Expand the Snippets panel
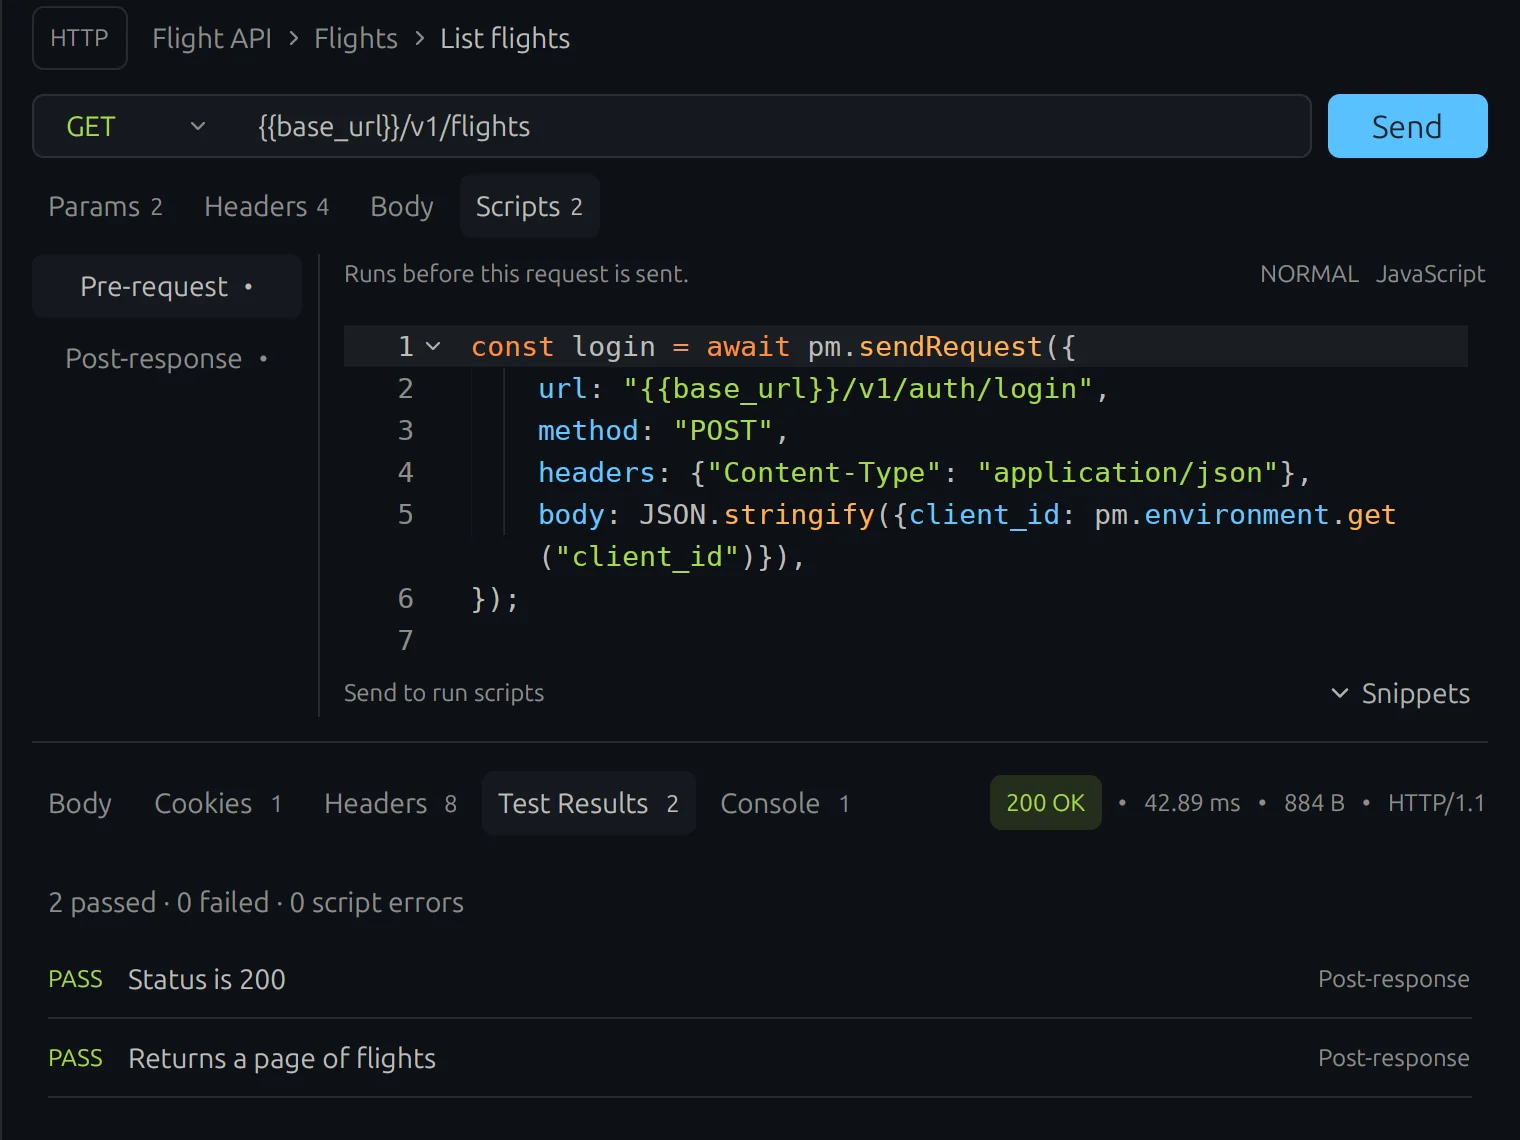The height and width of the screenshot is (1140, 1520). [x=1400, y=693]
